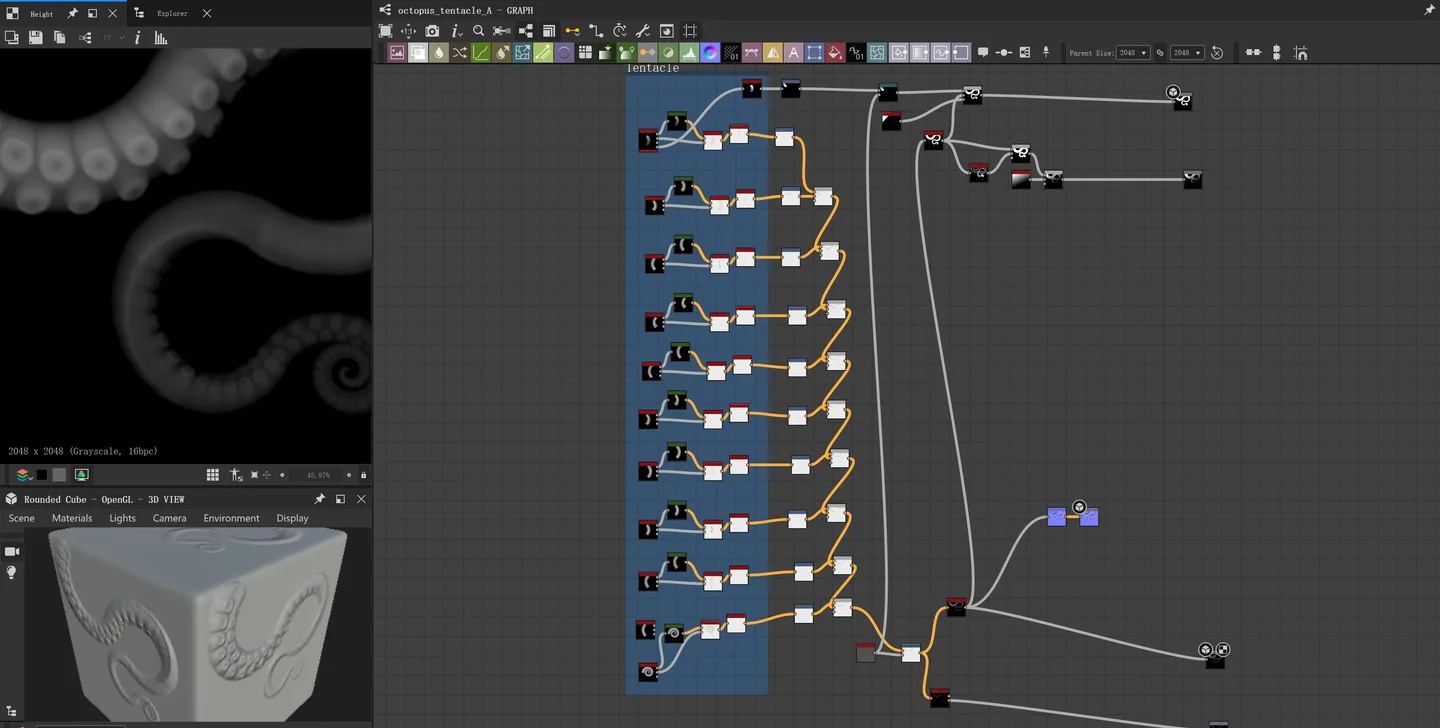Add a Text node from the node bar
Image resolution: width=1440 pixels, height=728 pixels.
(794, 53)
